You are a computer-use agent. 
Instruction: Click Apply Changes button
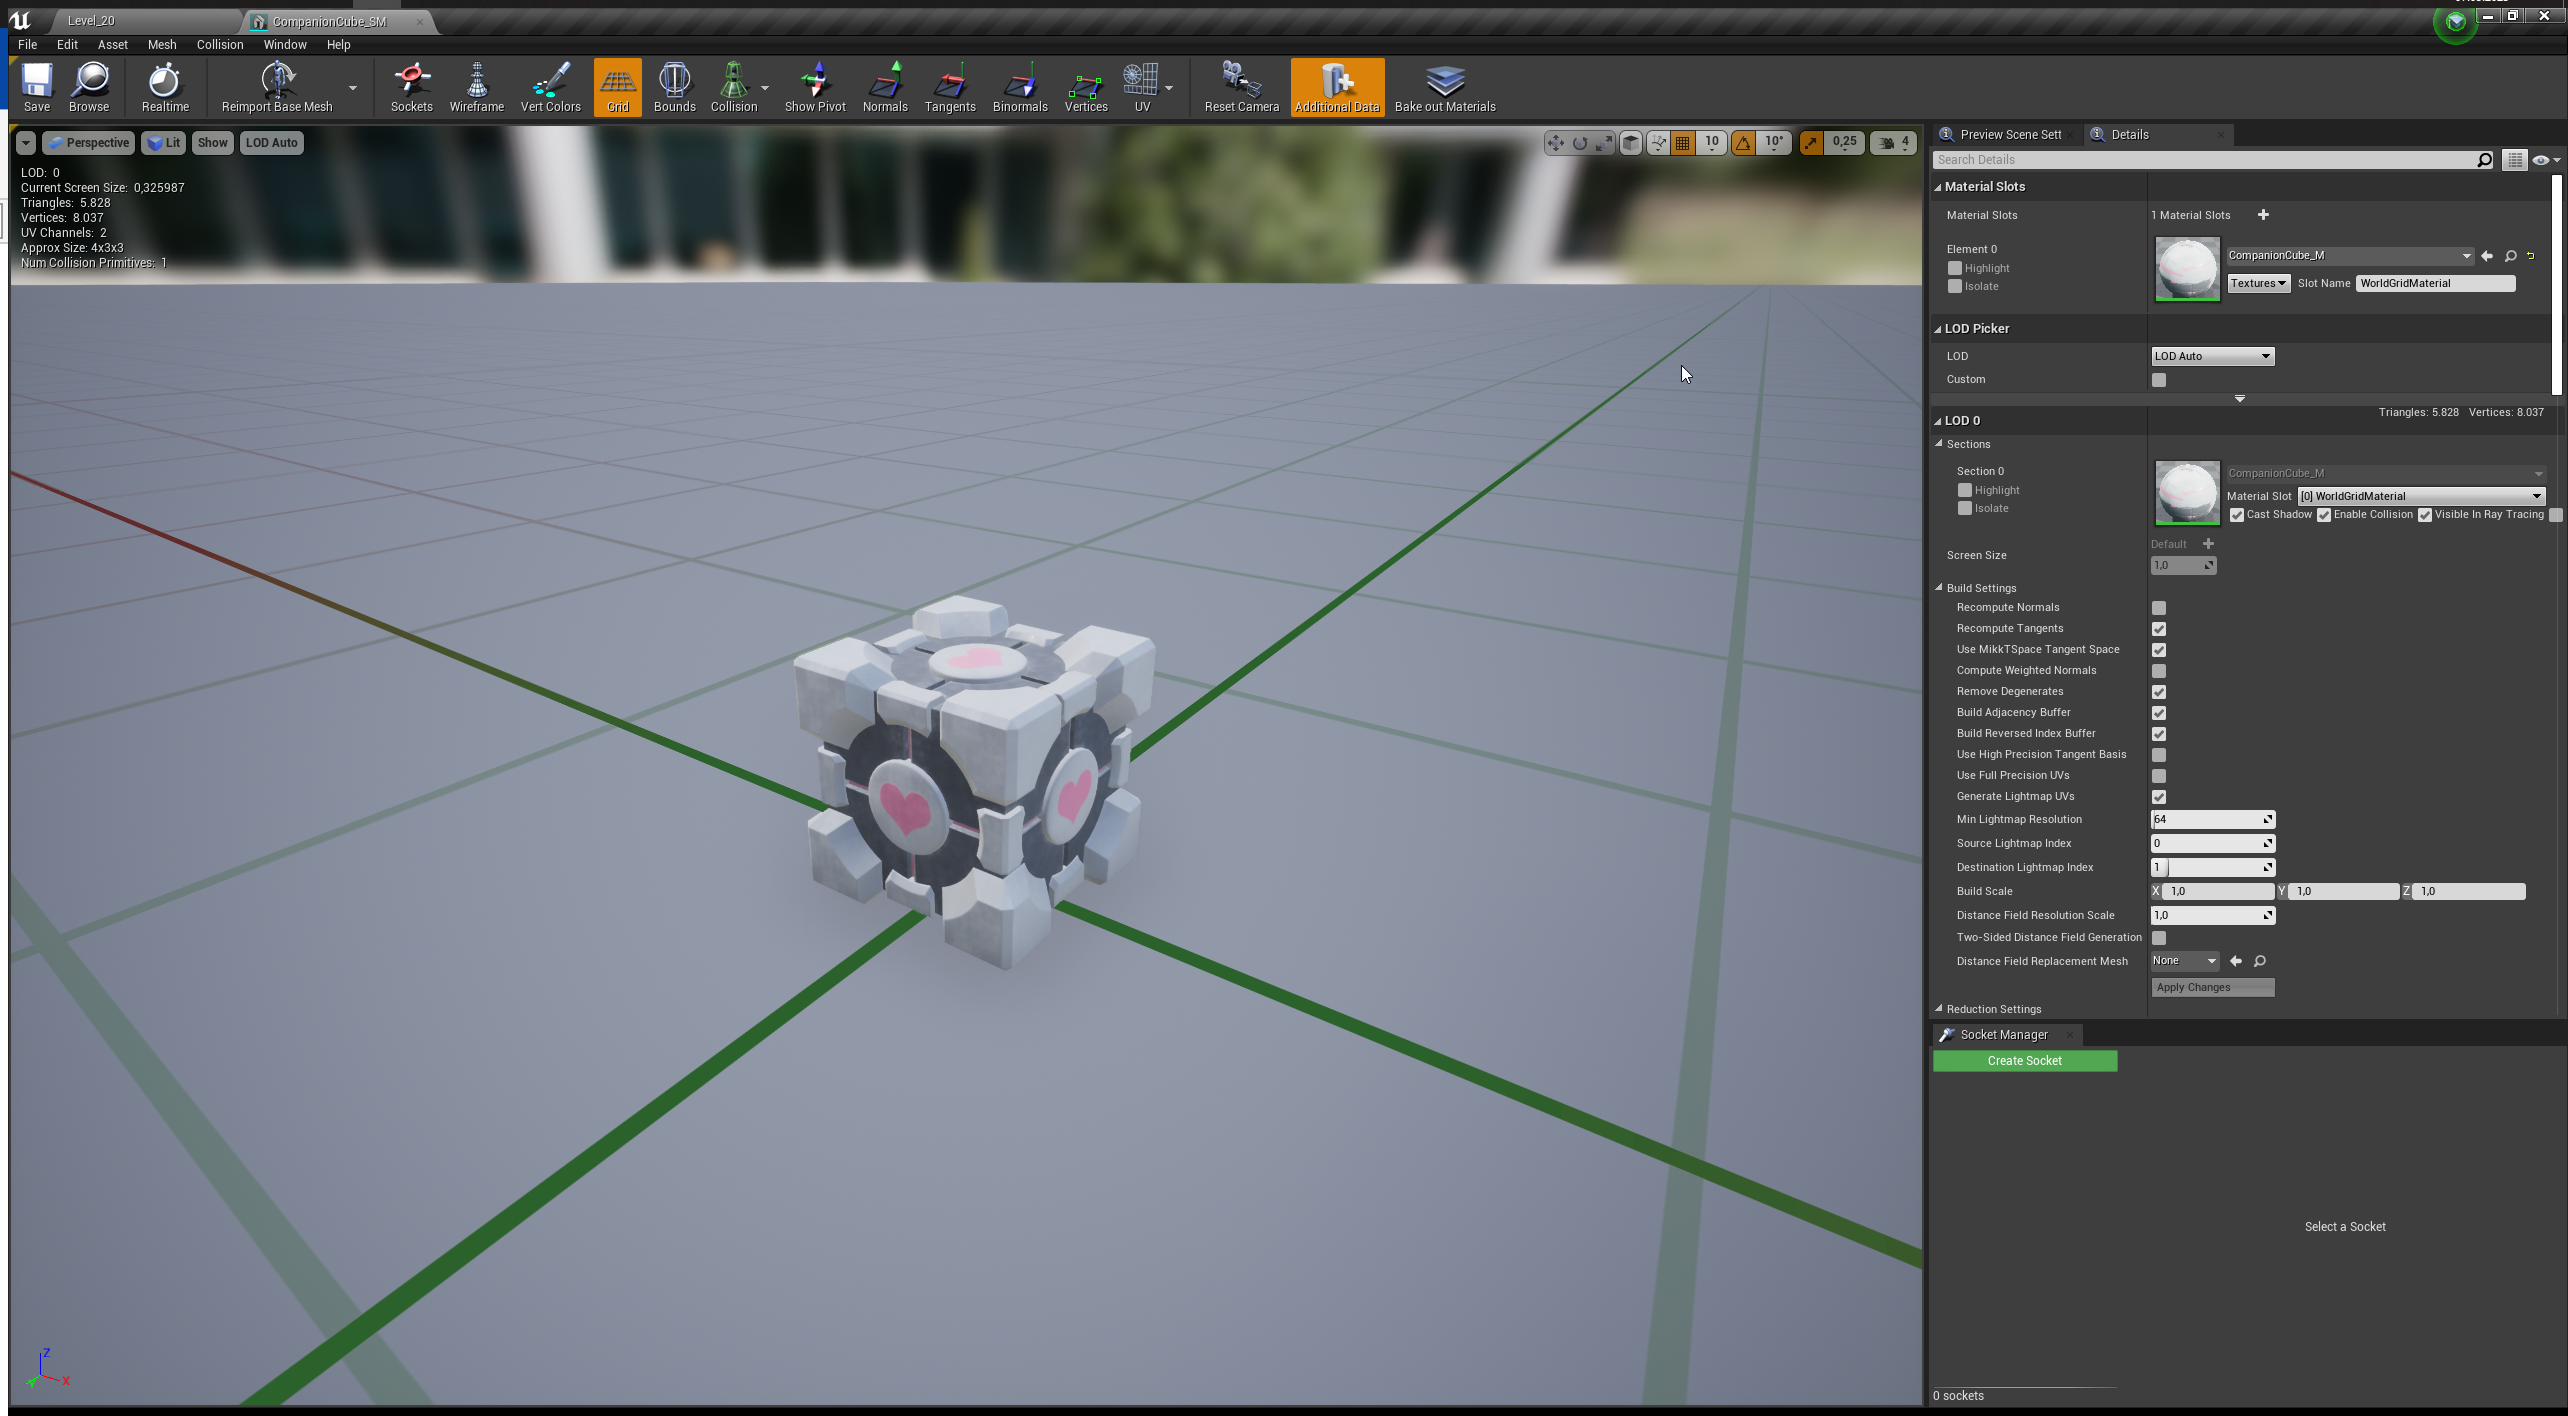click(2212, 988)
